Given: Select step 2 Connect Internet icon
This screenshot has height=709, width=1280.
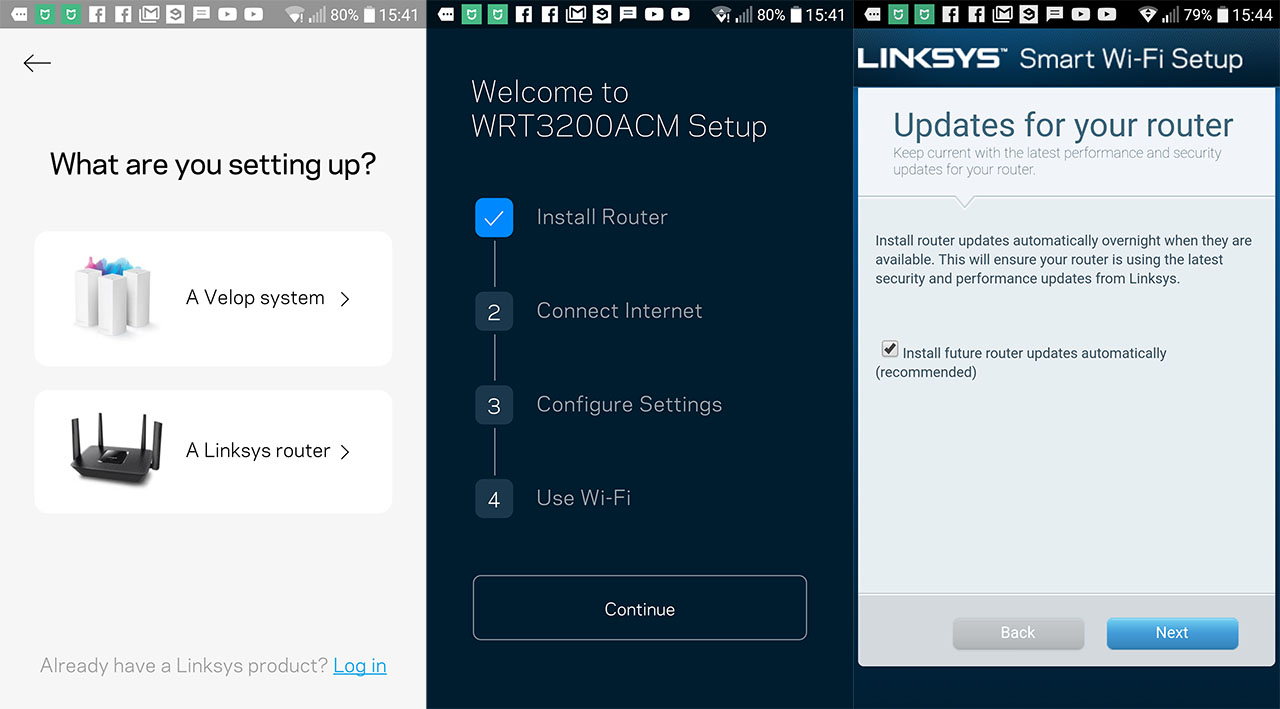Looking at the screenshot, I should [494, 312].
